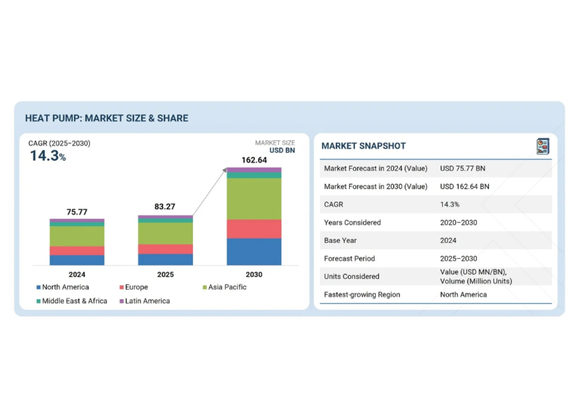Select the Forecast Period table row
The image size is (580, 419).
click(x=436, y=259)
